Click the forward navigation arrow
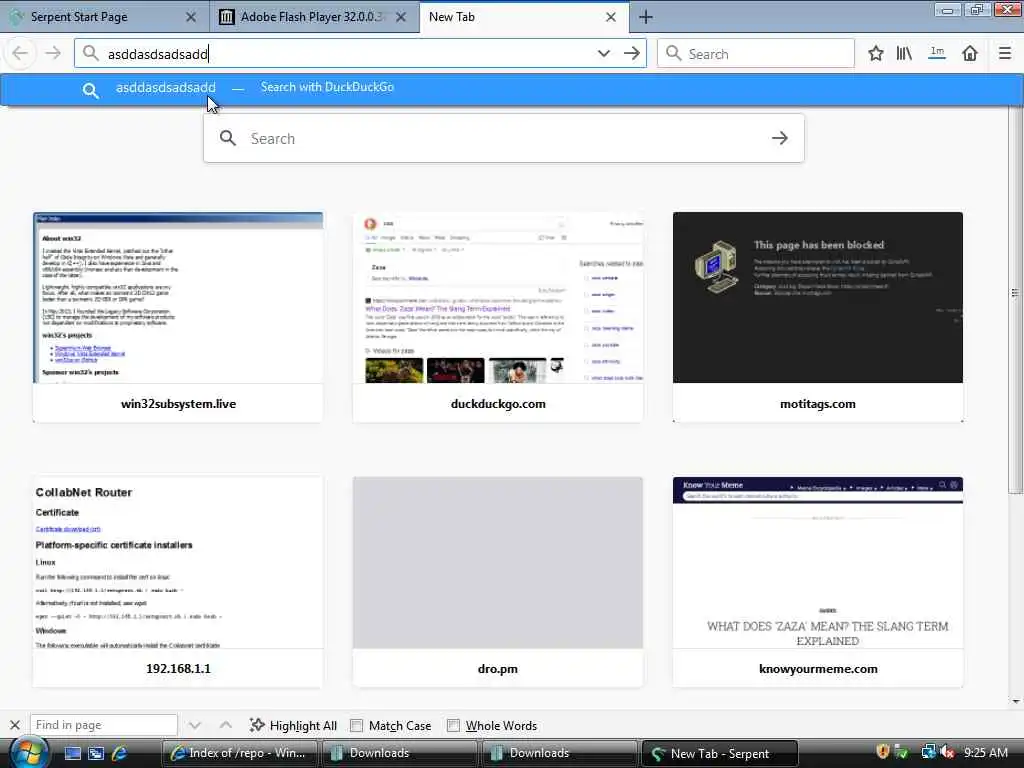1024x768 pixels. [x=53, y=54]
